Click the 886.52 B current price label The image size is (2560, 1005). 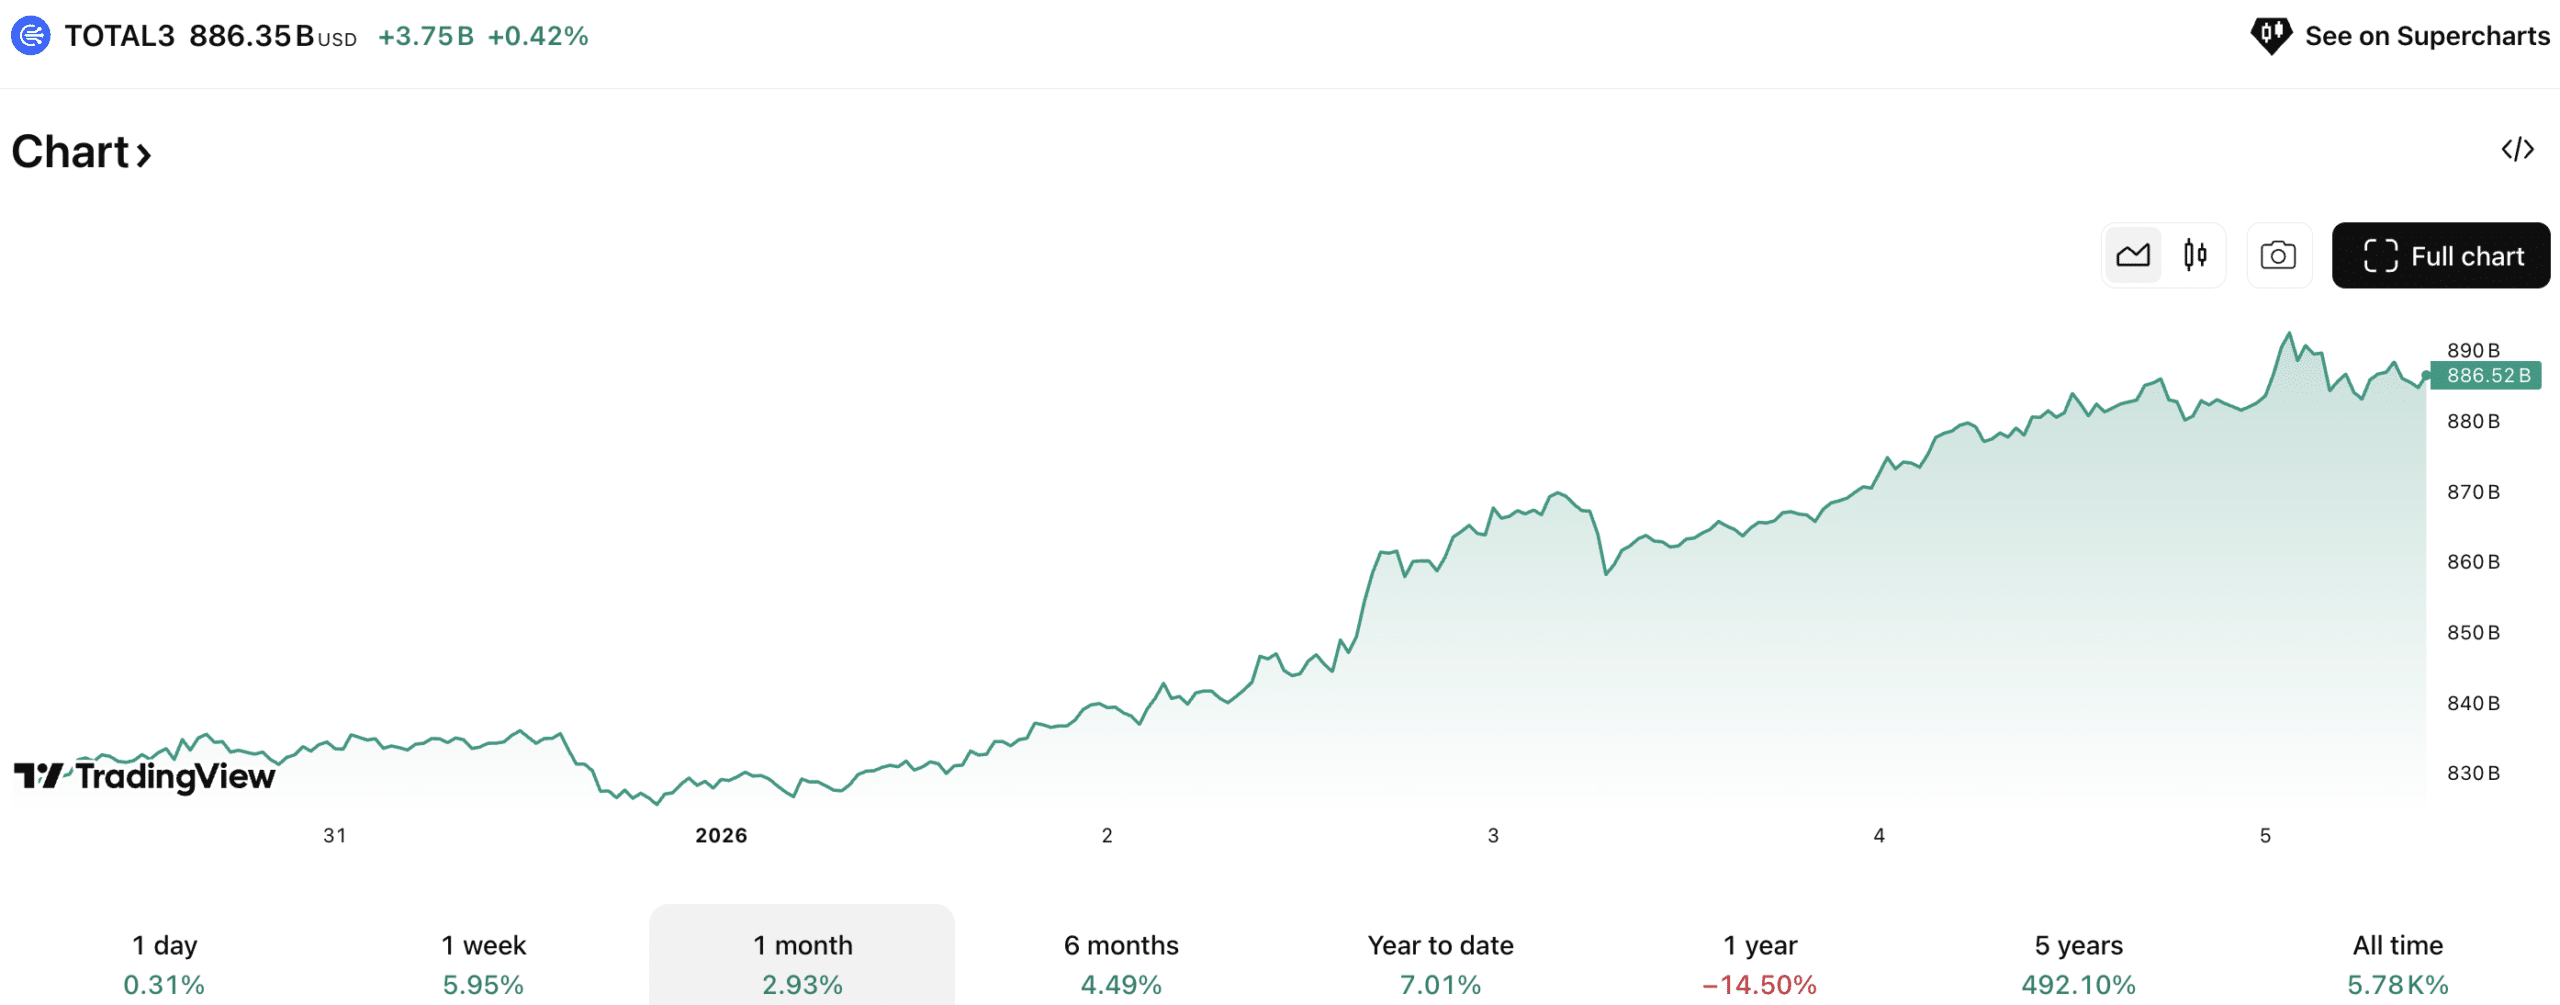(2486, 376)
